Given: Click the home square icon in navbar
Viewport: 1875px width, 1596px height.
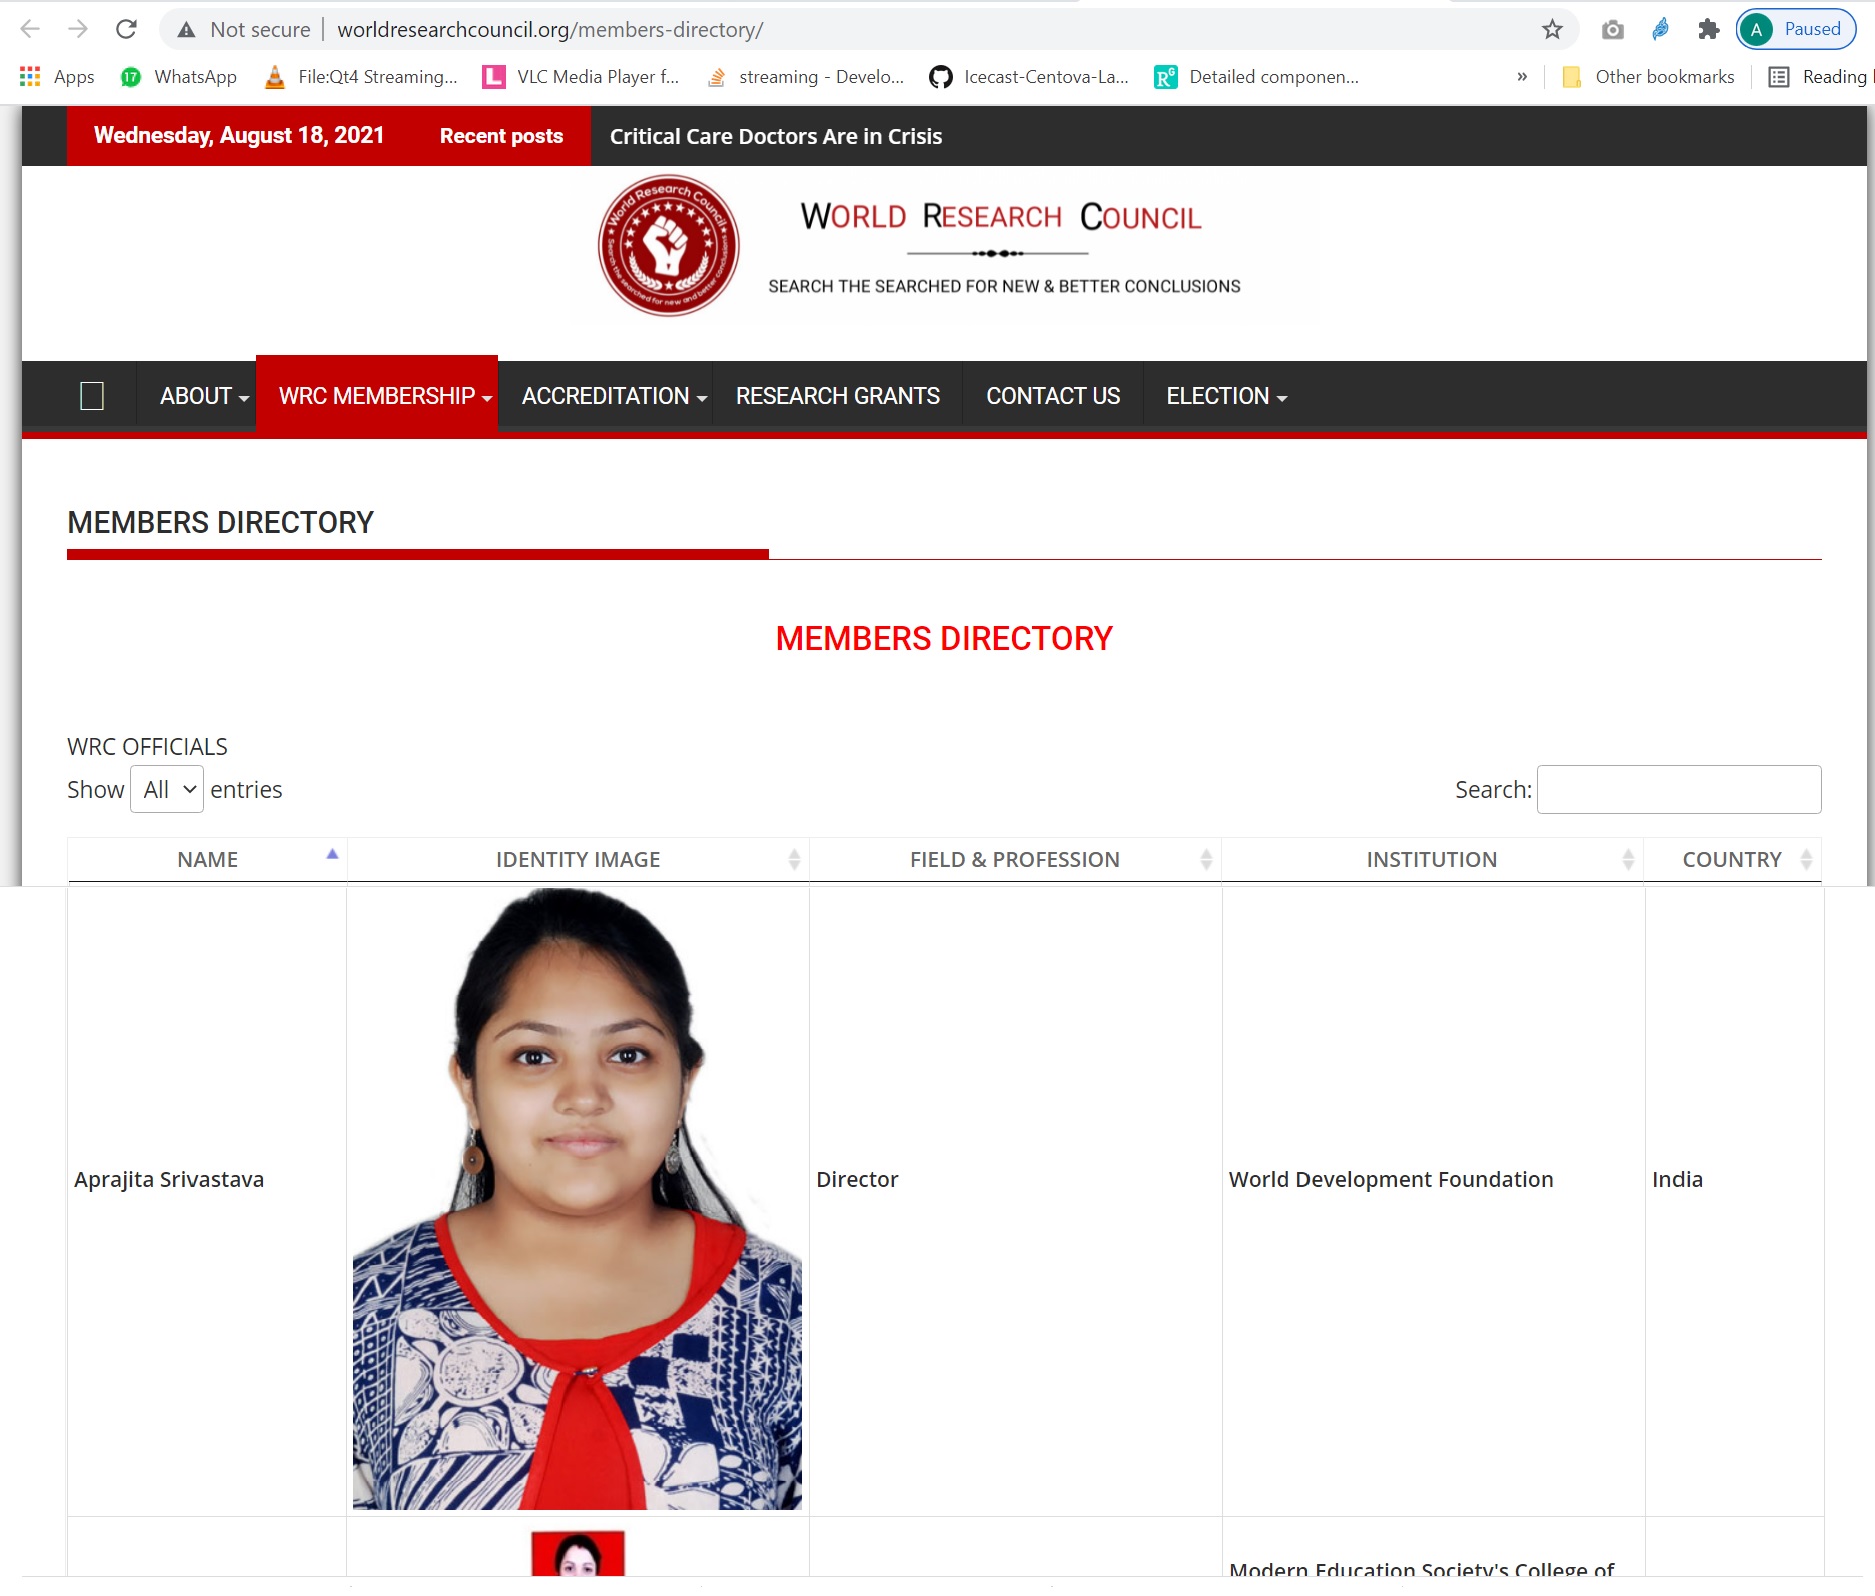Looking at the screenshot, I should (x=92, y=396).
